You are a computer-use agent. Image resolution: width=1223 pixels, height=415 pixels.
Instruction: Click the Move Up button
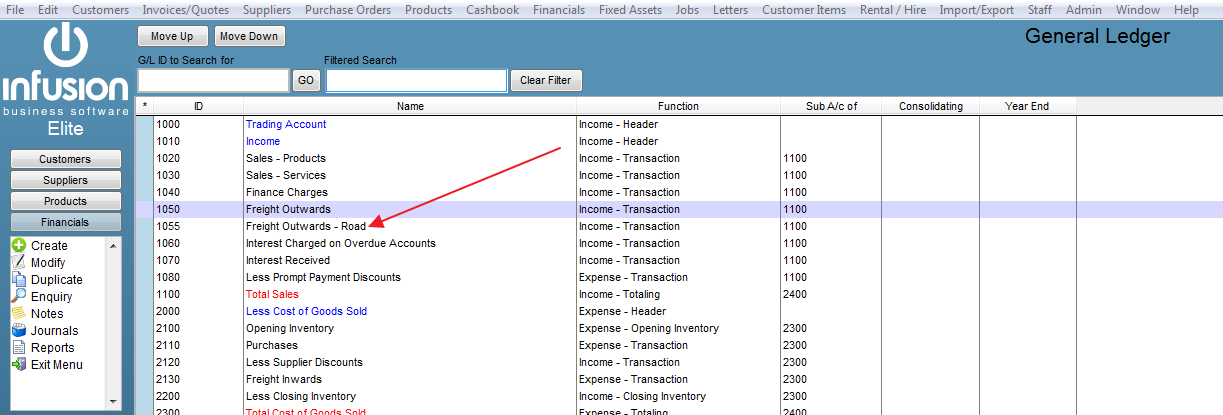point(172,36)
